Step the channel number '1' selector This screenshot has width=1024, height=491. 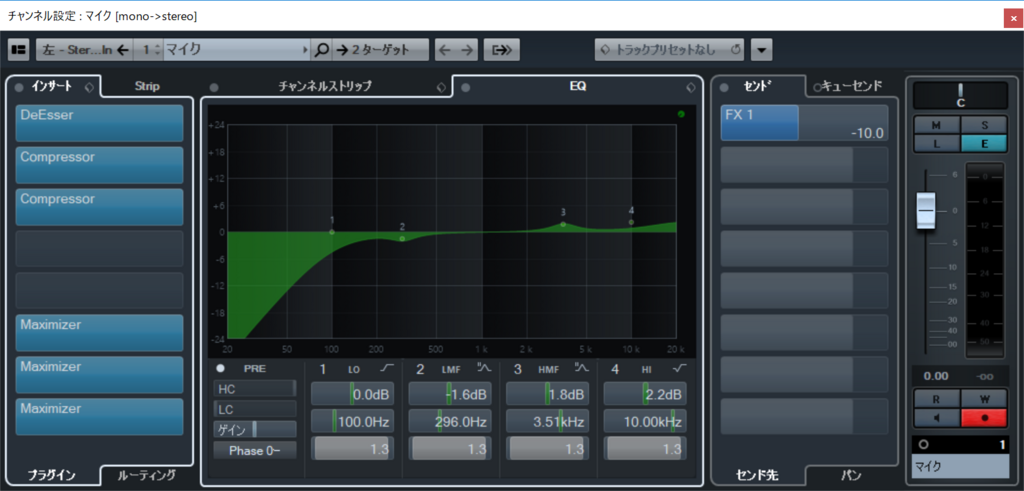(x=148, y=50)
